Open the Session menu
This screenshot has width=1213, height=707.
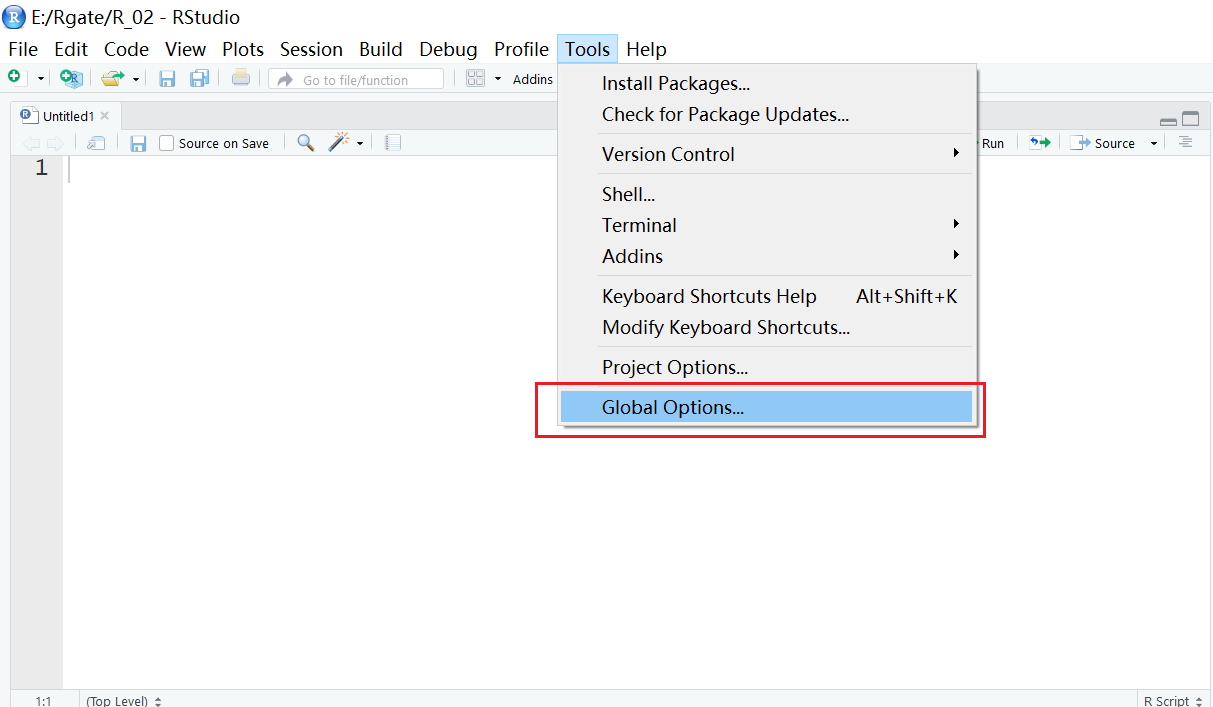pyautogui.click(x=311, y=49)
